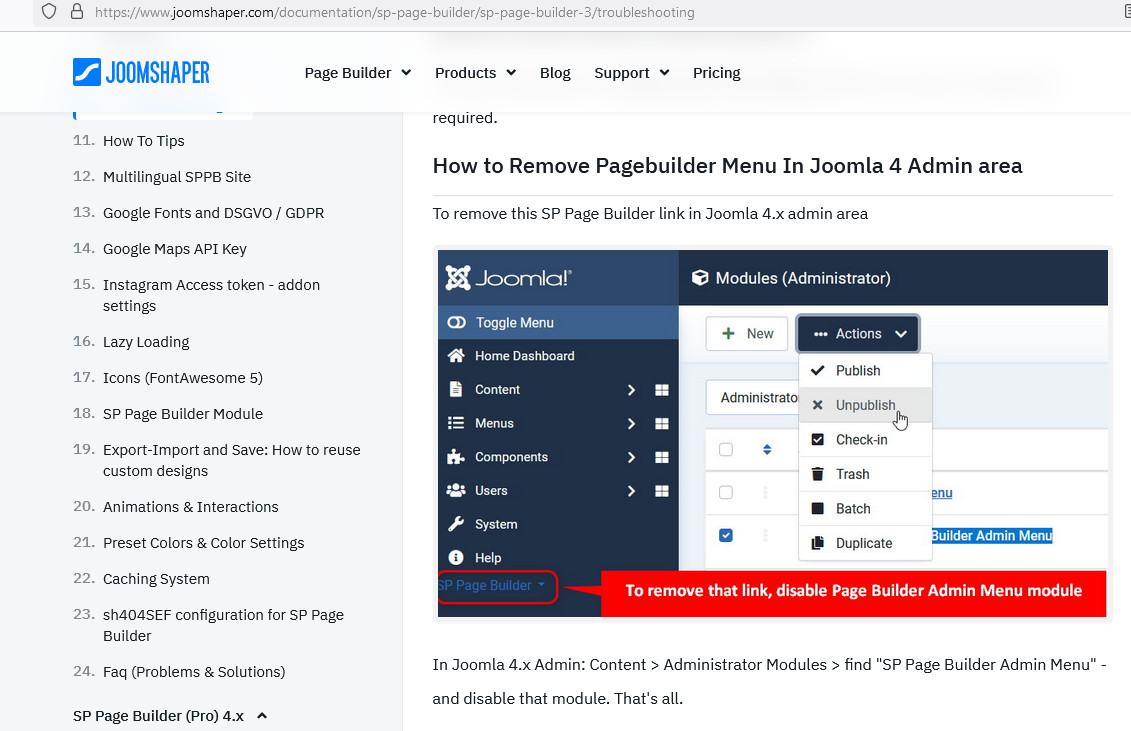The height and width of the screenshot is (731, 1131).
Task: Tick the select-all checkbox in table header
Action: point(726,449)
